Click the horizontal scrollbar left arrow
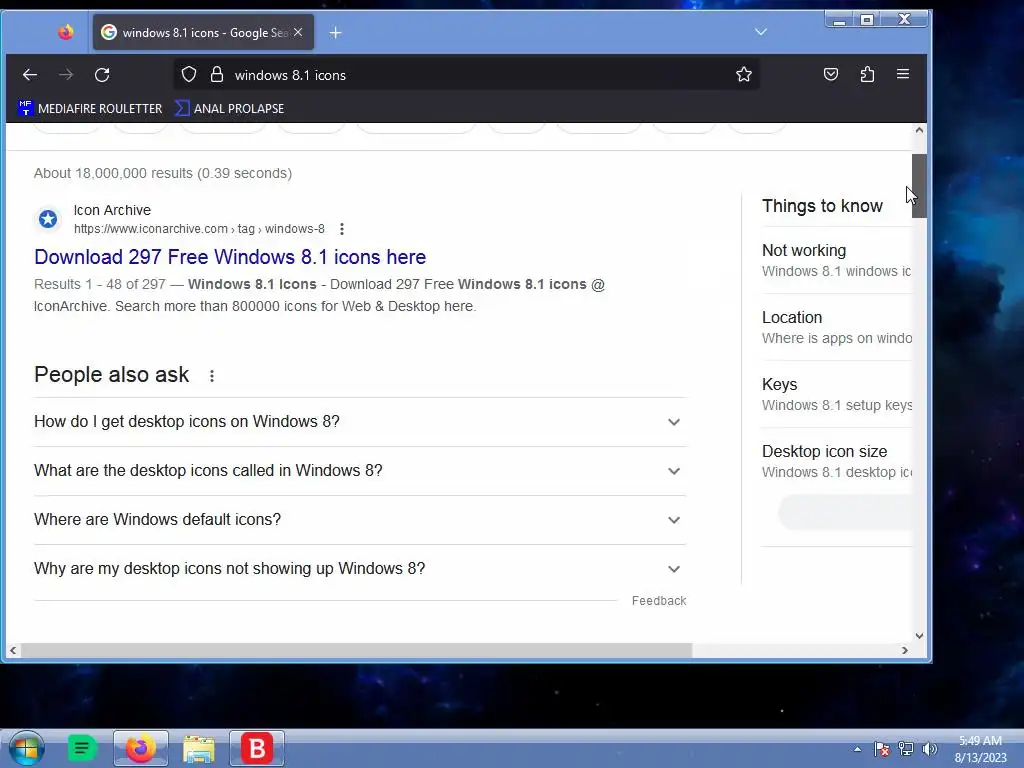This screenshot has width=1024, height=768. [13, 650]
